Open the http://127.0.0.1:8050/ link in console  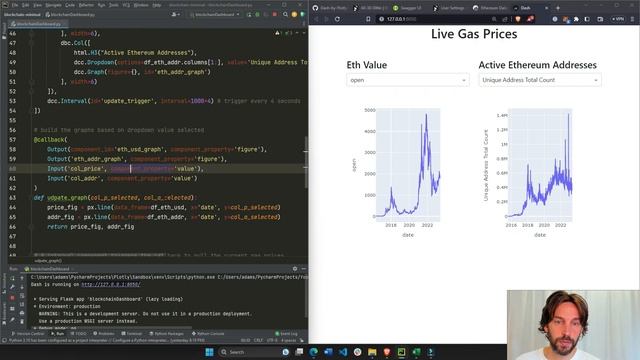(x=111, y=284)
